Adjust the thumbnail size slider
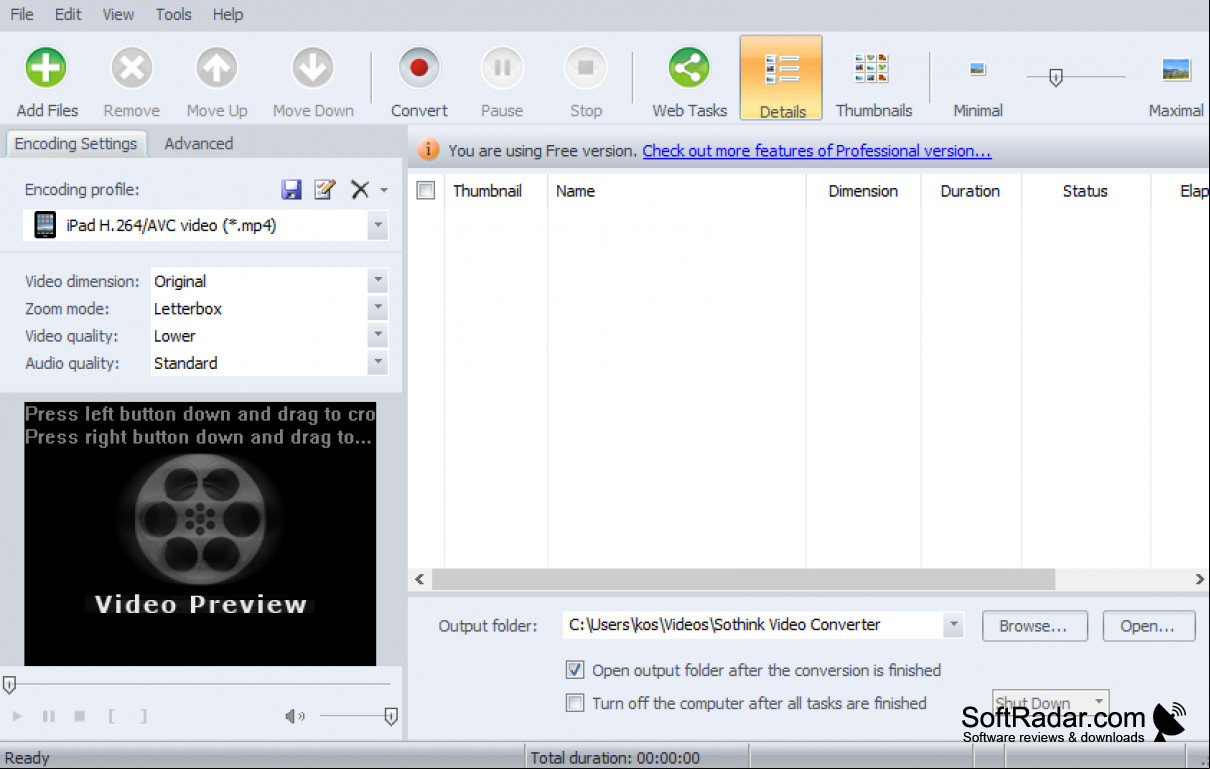 pyautogui.click(x=1055, y=77)
